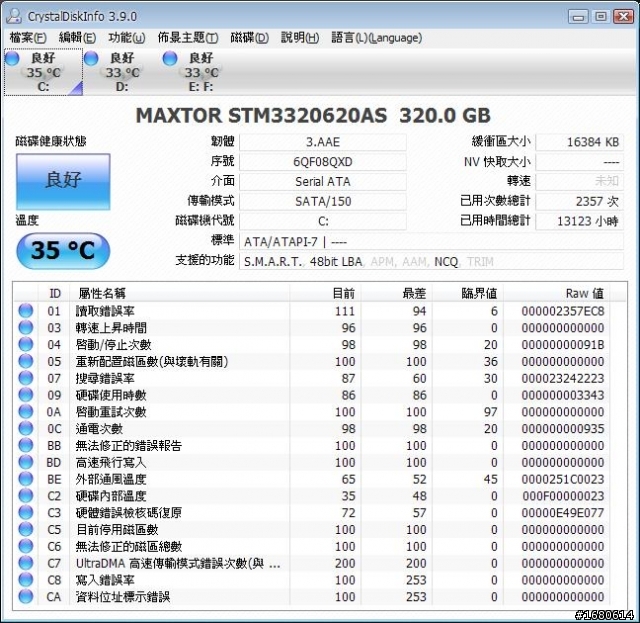The image size is (640, 623).
Task: Click the 目前 column header
Action: click(x=326, y=293)
